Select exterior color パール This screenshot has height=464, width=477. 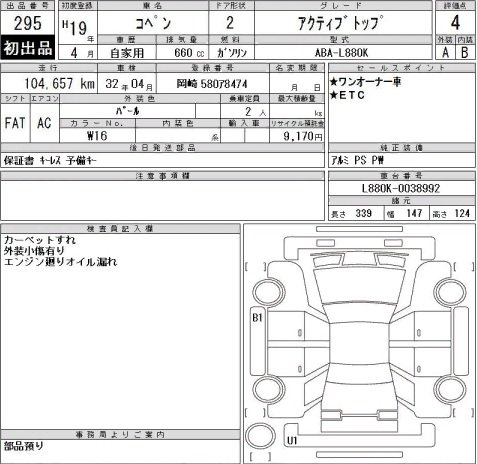click(127, 111)
